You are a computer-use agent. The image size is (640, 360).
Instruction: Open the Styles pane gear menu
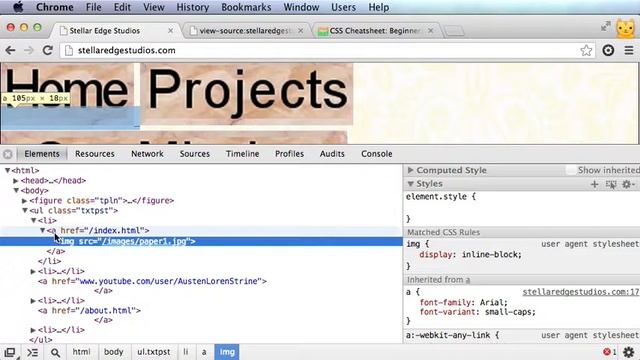[628, 184]
